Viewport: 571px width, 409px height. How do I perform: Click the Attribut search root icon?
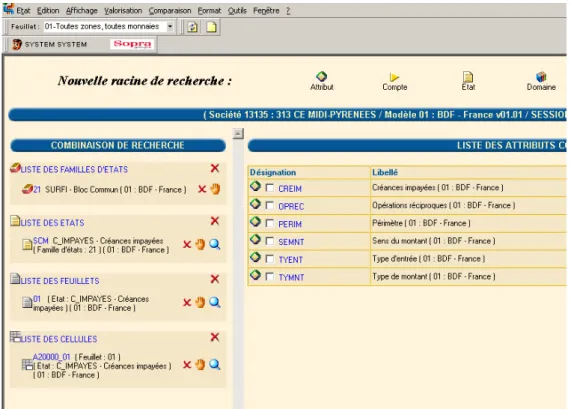click(x=322, y=76)
